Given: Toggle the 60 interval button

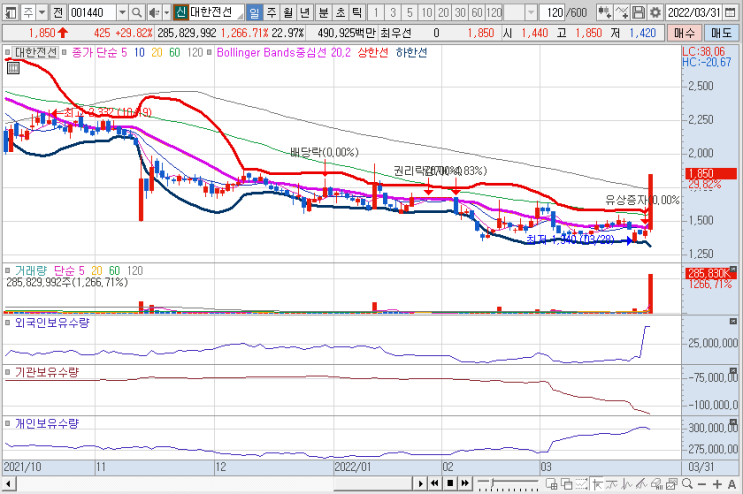Looking at the screenshot, I should point(477,12).
